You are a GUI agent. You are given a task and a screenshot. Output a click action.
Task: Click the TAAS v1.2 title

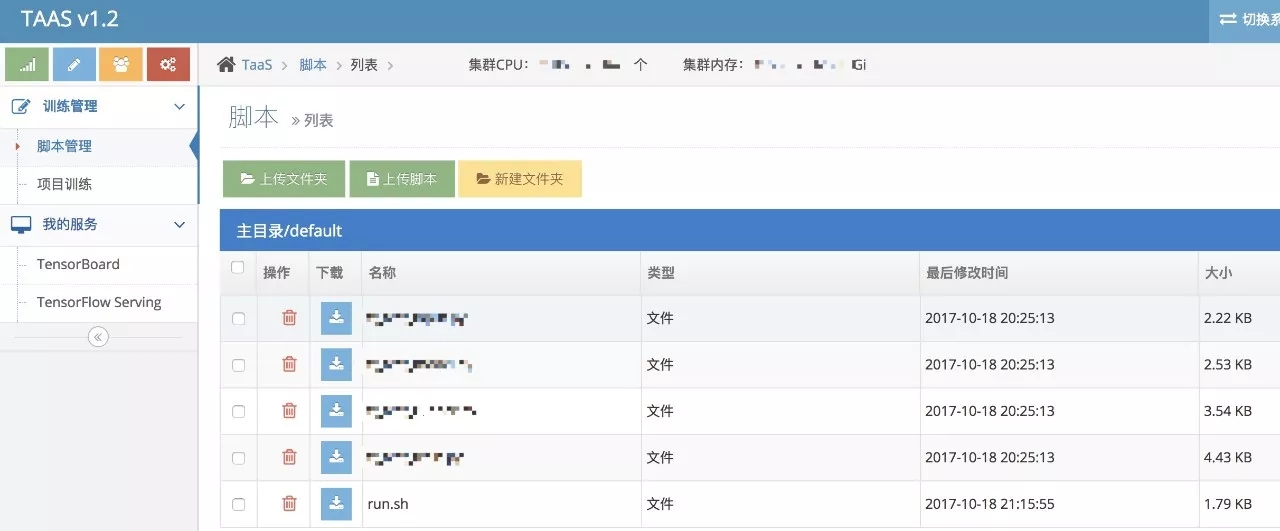click(x=70, y=18)
